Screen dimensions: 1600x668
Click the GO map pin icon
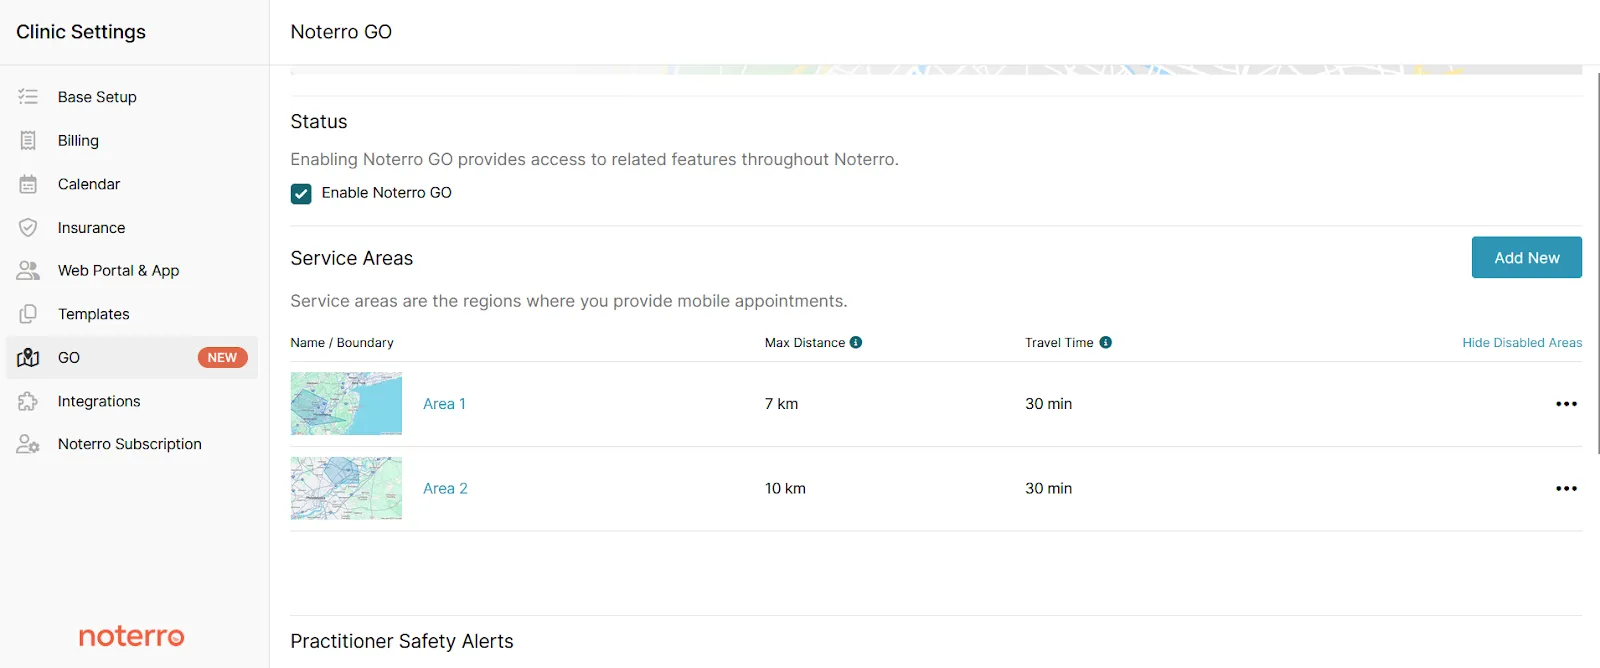pos(28,358)
